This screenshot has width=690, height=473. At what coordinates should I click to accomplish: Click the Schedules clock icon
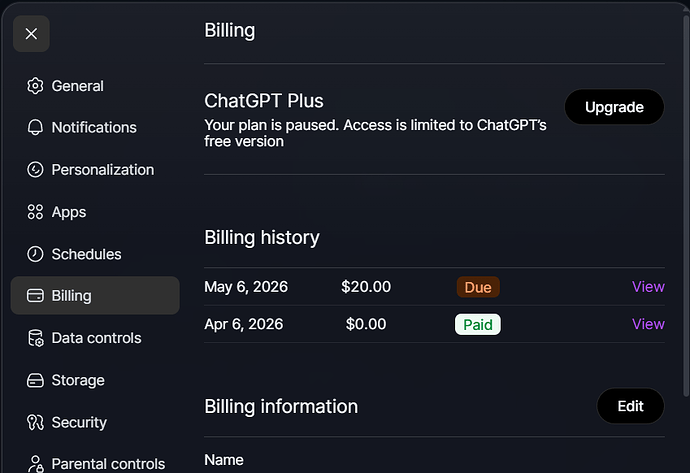click(35, 254)
